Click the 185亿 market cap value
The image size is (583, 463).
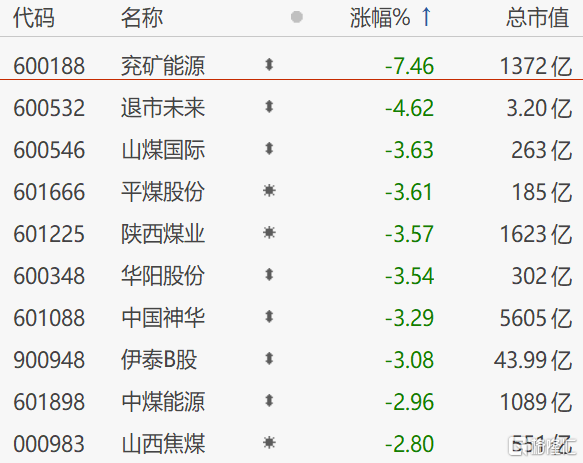(x=542, y=192)
